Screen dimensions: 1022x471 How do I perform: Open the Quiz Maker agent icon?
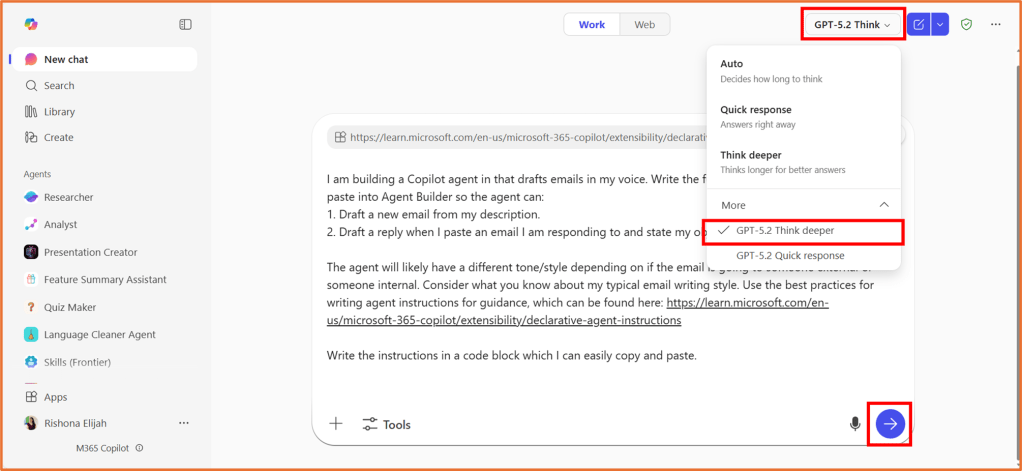coord(31,307)
